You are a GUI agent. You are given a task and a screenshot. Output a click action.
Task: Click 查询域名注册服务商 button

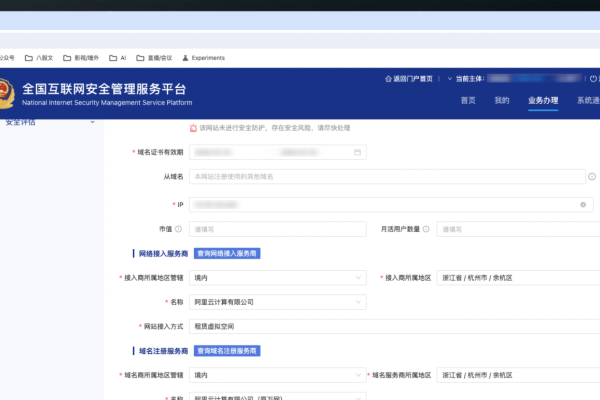click(227, 351)
